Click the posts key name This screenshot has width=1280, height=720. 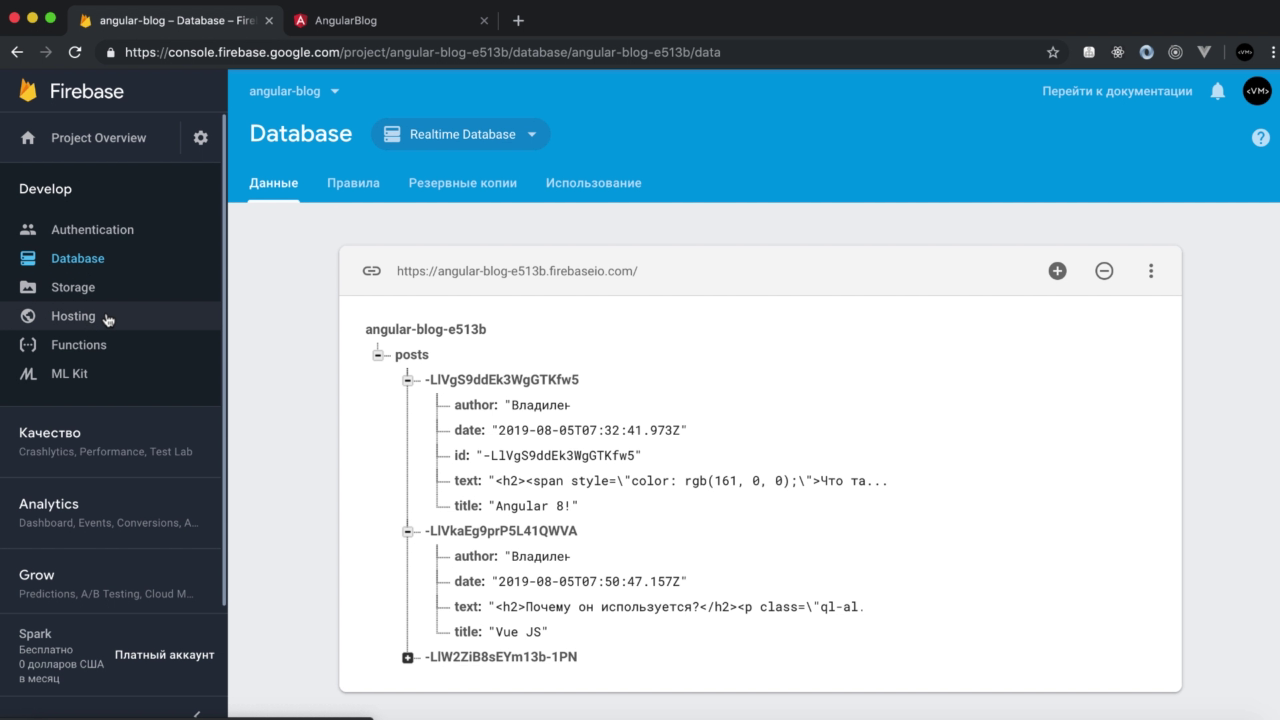[412, 355]
